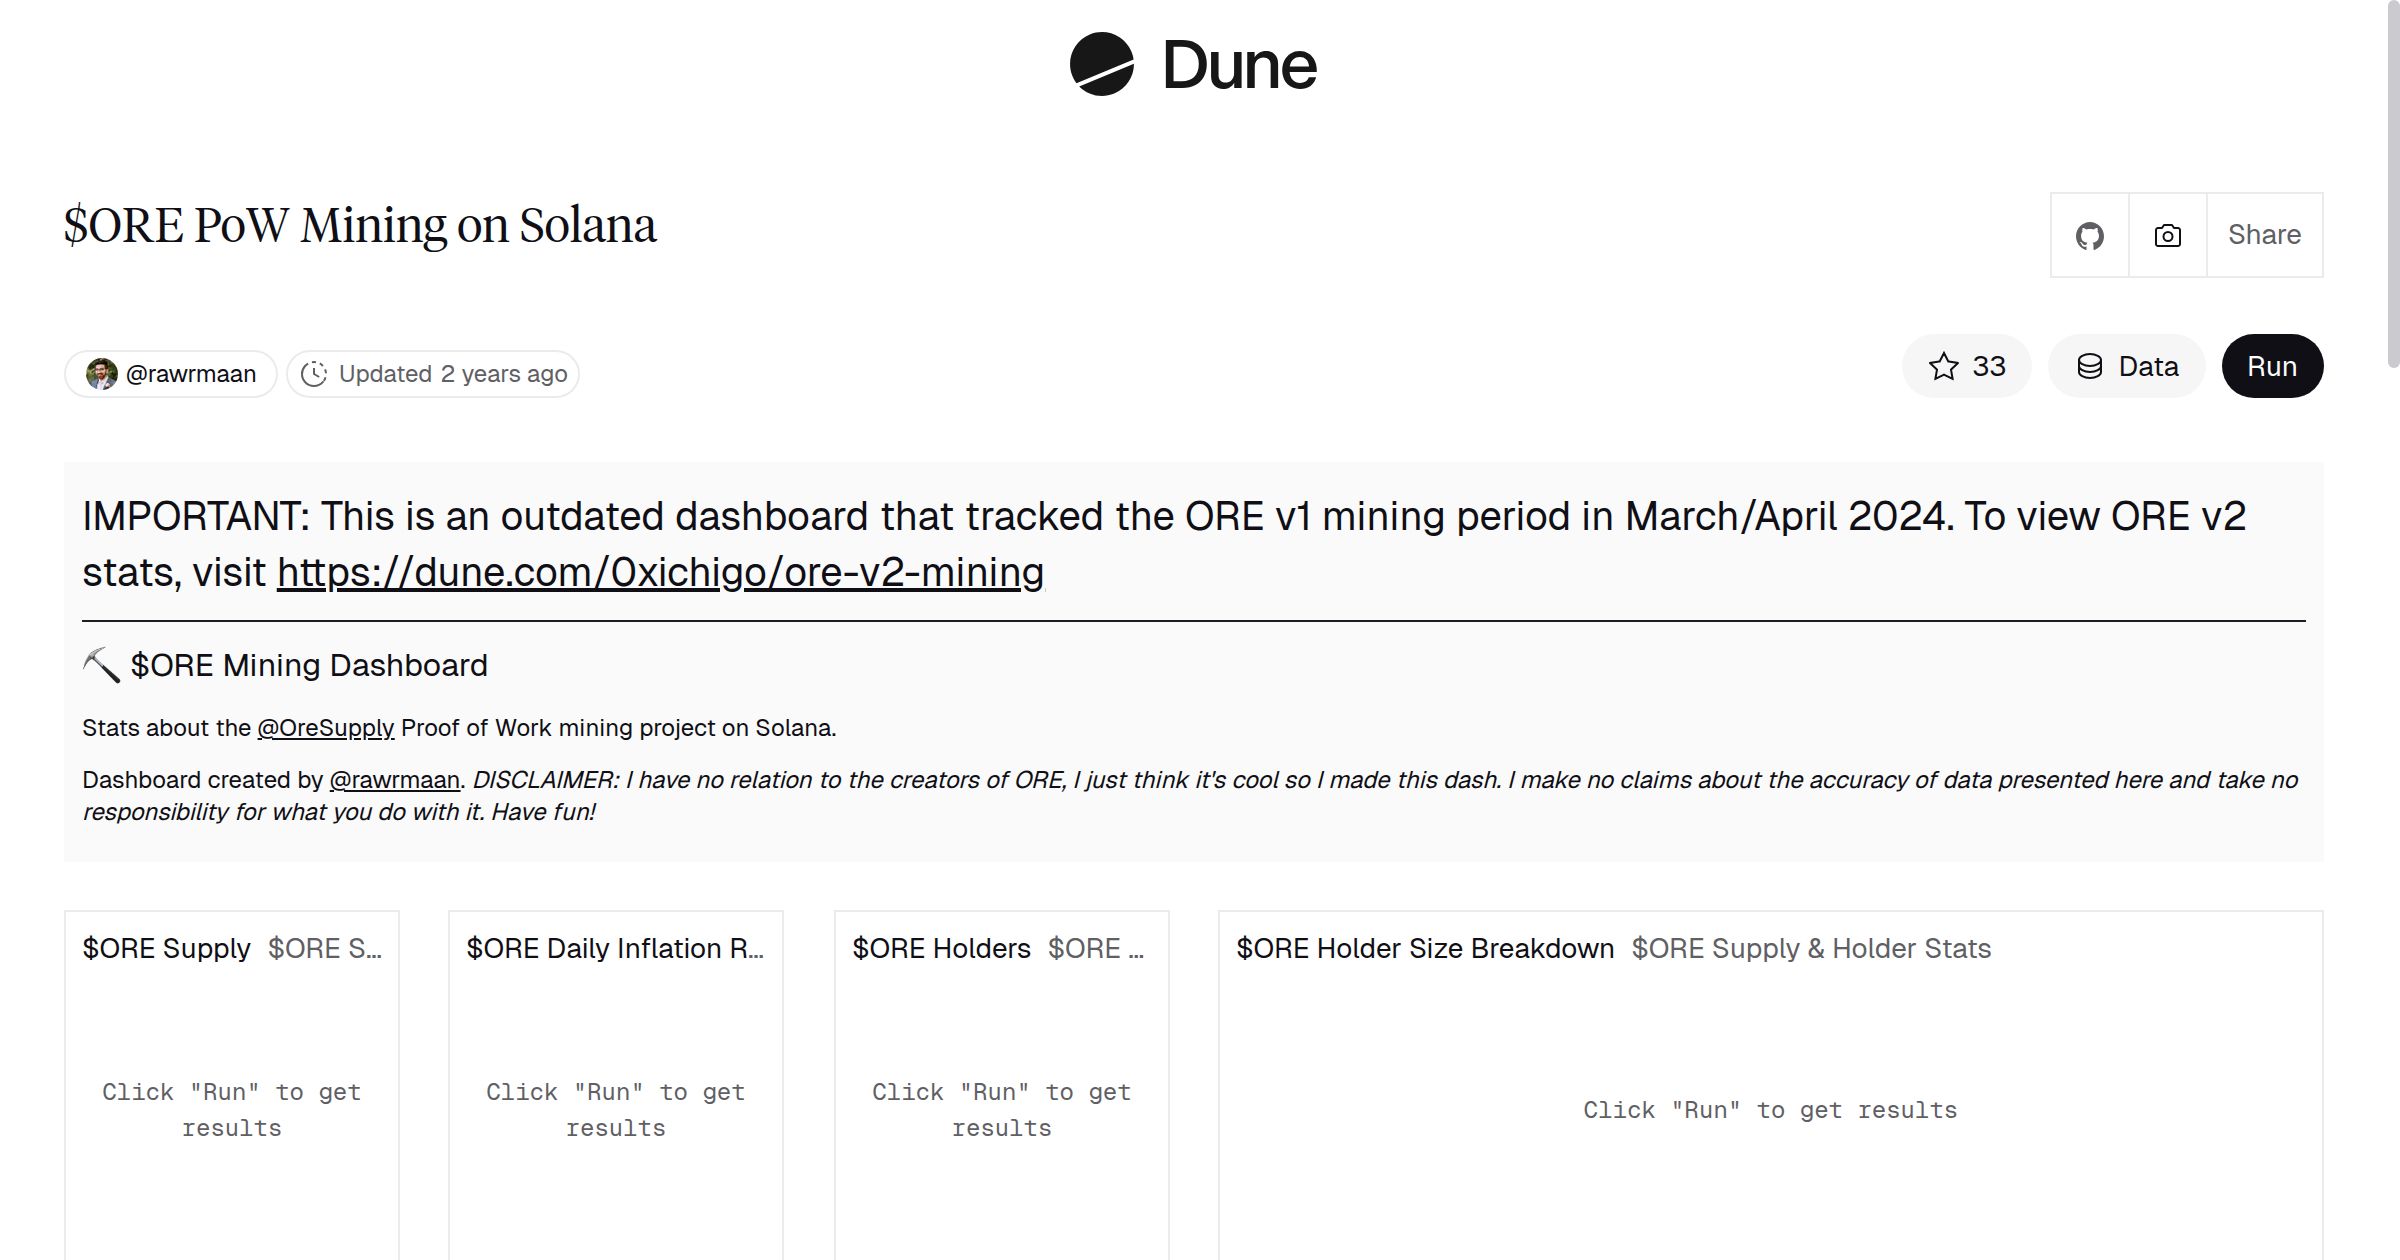Image resolution: width=2400 pixels, height=1260 pixels.
Task: Click the Share button
Action: [x=2264, y=234]
